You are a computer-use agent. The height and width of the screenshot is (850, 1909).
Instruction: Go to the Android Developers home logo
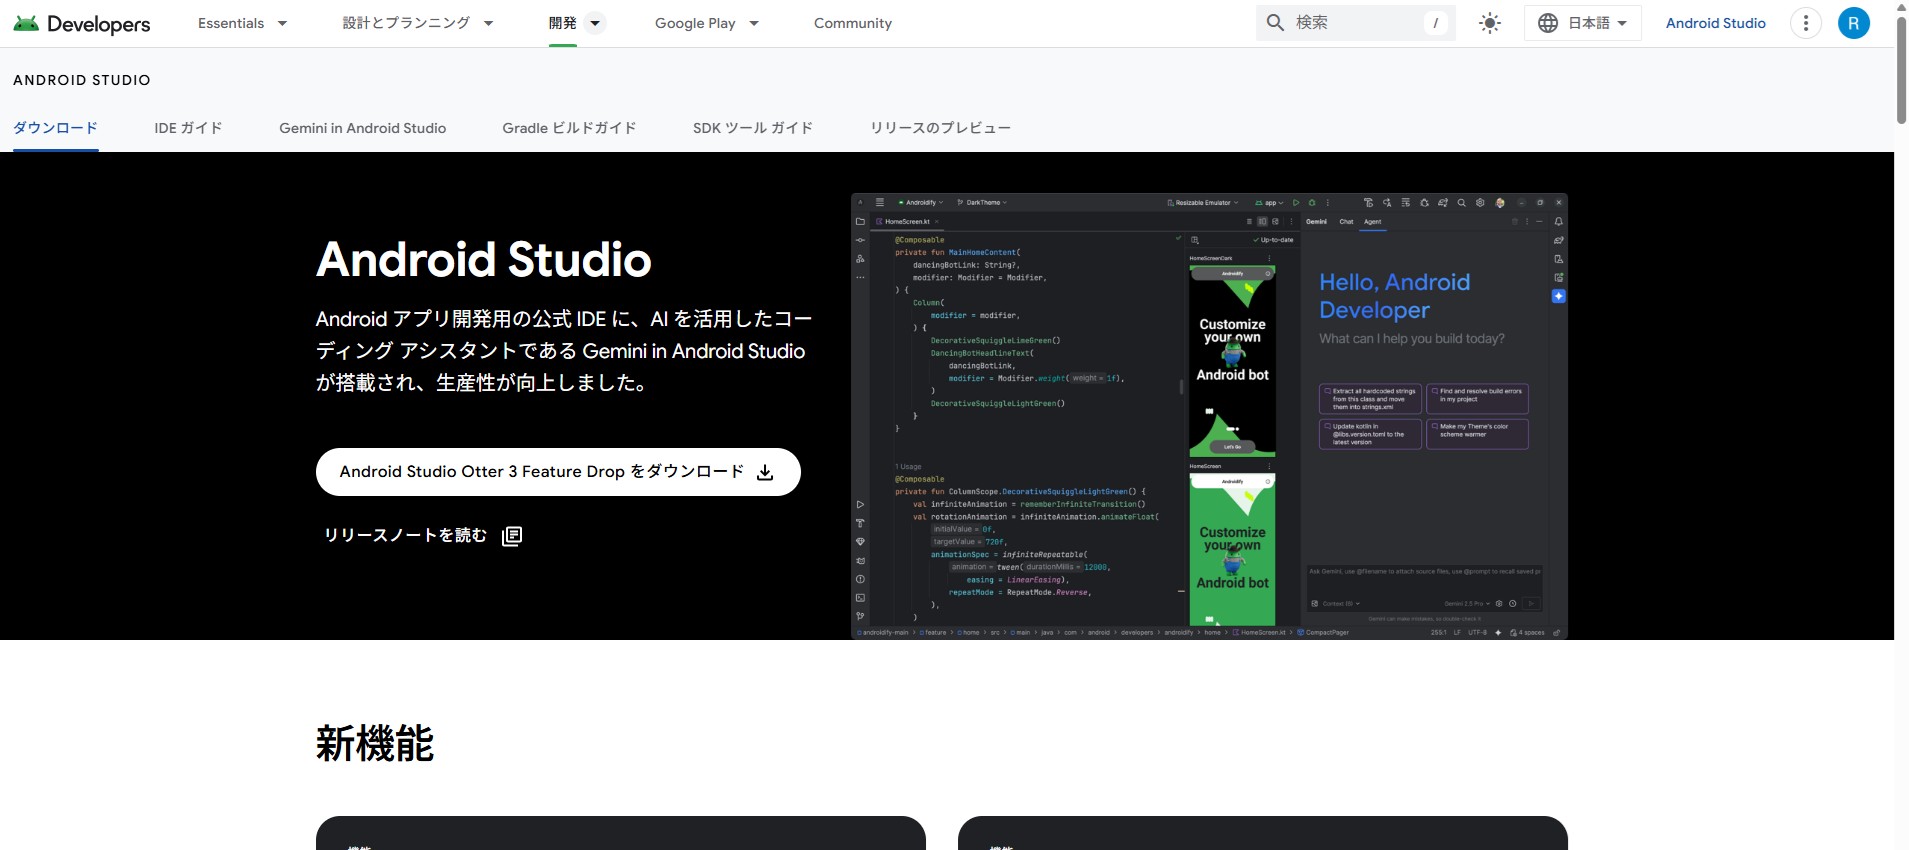click(x=82, y=23)
